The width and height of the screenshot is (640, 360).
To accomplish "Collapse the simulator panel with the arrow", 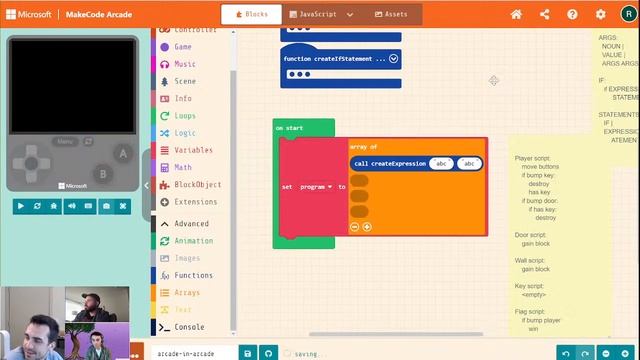I will point(146,186).
